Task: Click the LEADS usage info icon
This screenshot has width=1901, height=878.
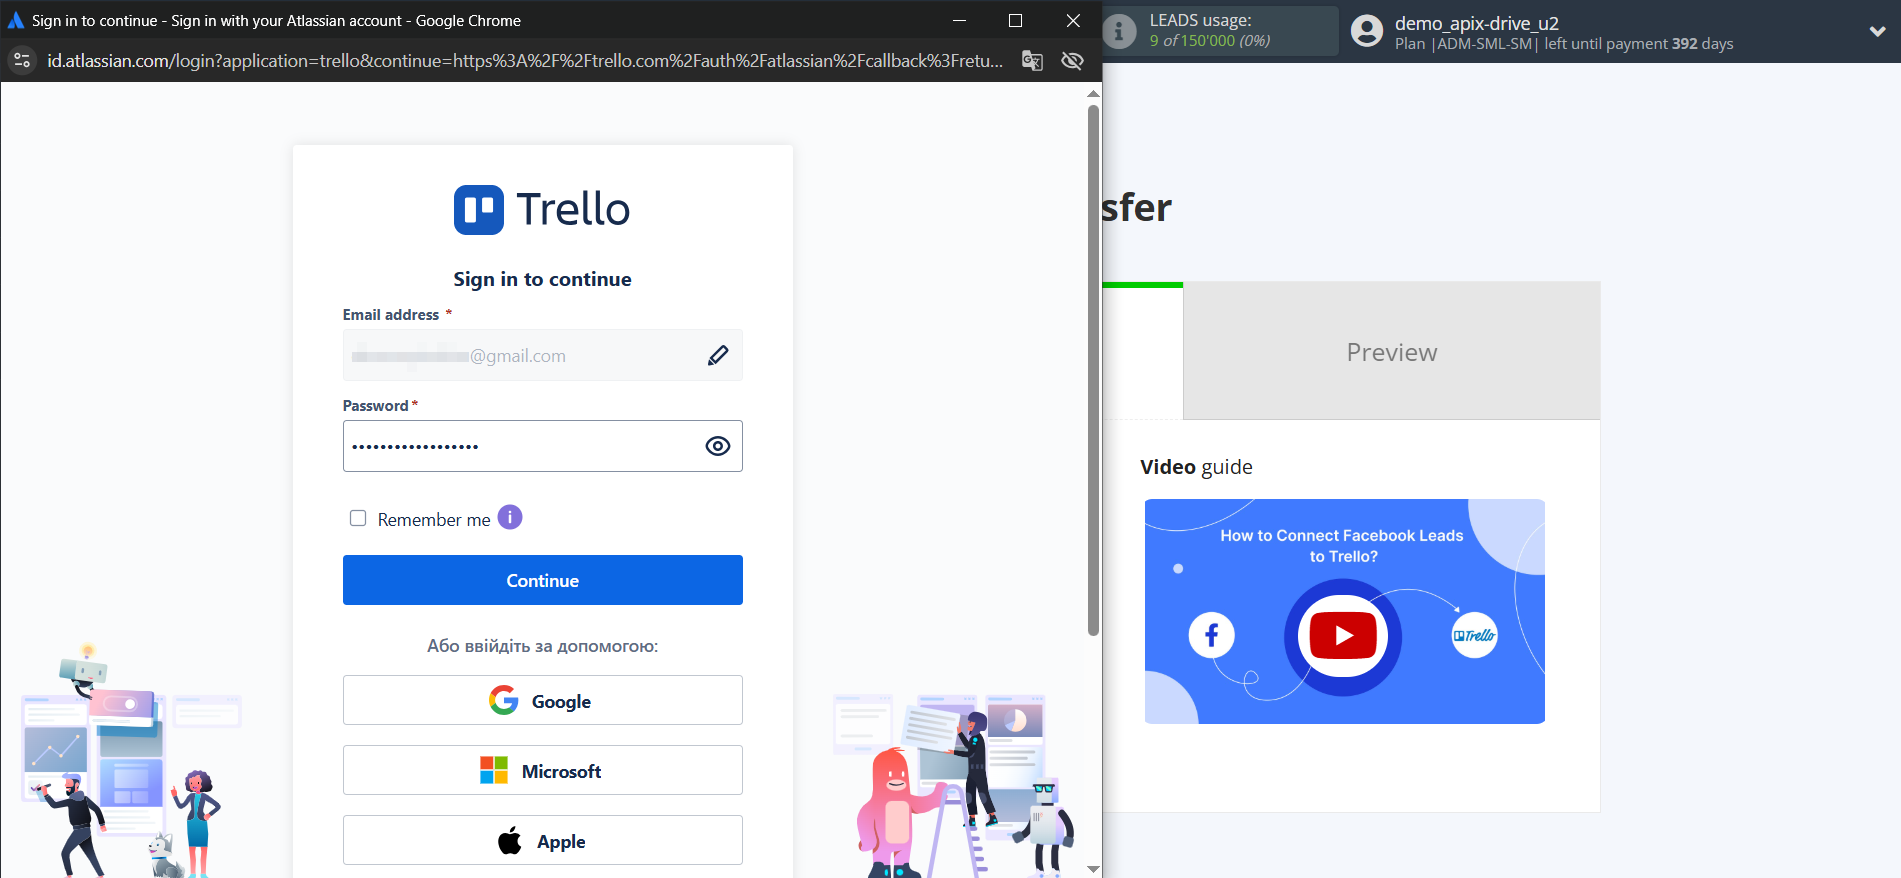Action: tap(1119, 31)
